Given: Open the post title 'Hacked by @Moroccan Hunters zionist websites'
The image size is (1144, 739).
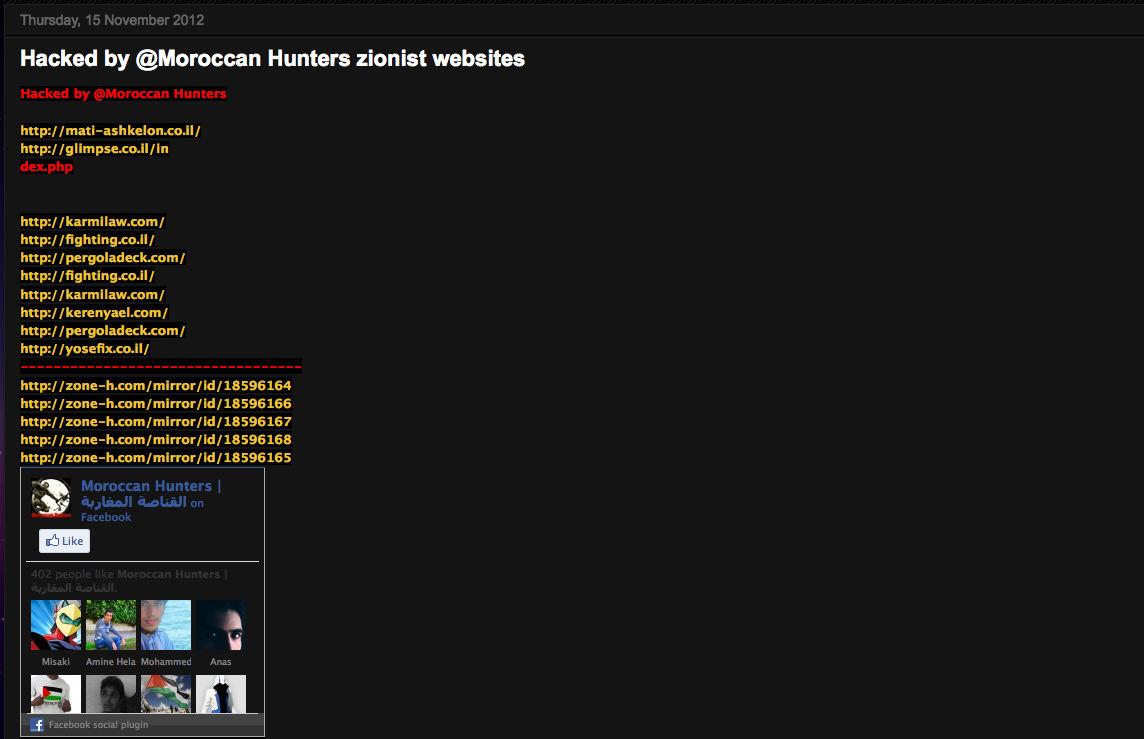Looking at the screenshot, I should 272,59.
